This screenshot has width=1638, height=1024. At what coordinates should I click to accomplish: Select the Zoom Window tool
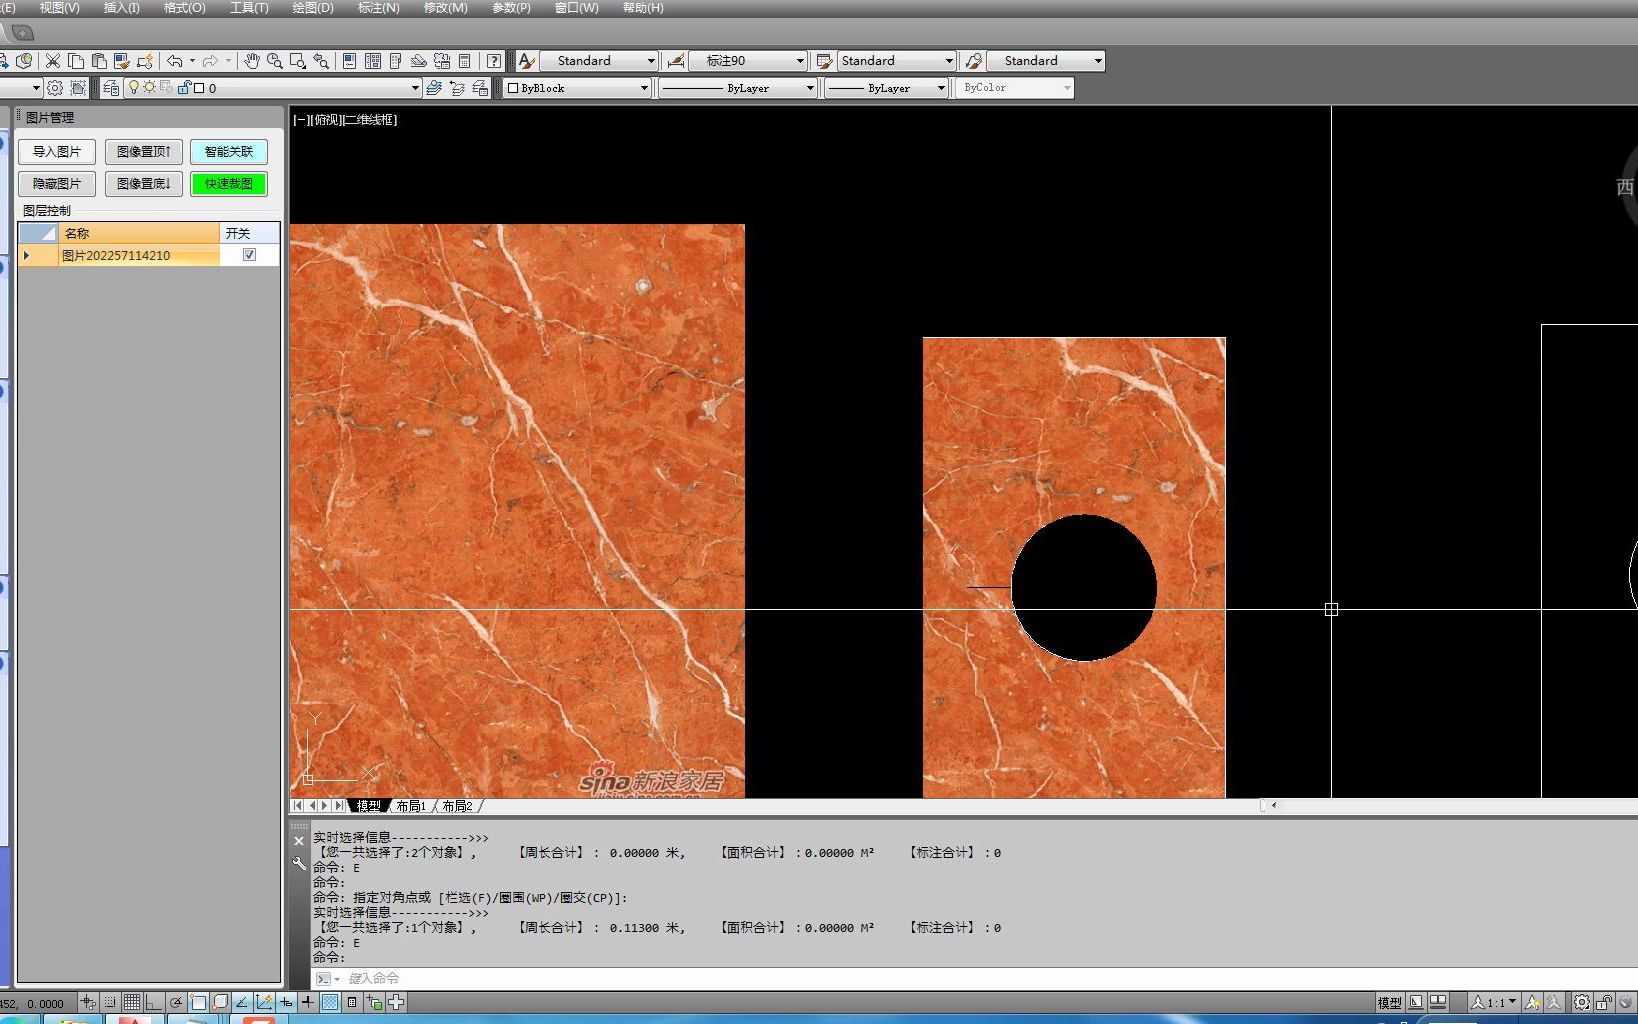point(297,61)
